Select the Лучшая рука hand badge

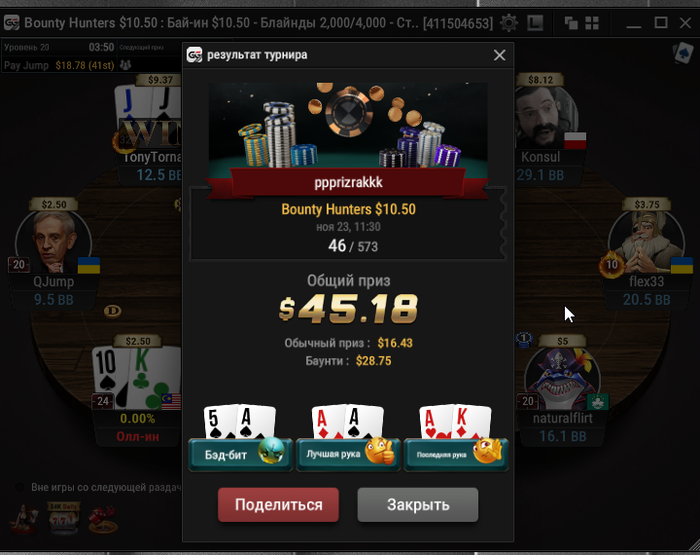[348, 455]
